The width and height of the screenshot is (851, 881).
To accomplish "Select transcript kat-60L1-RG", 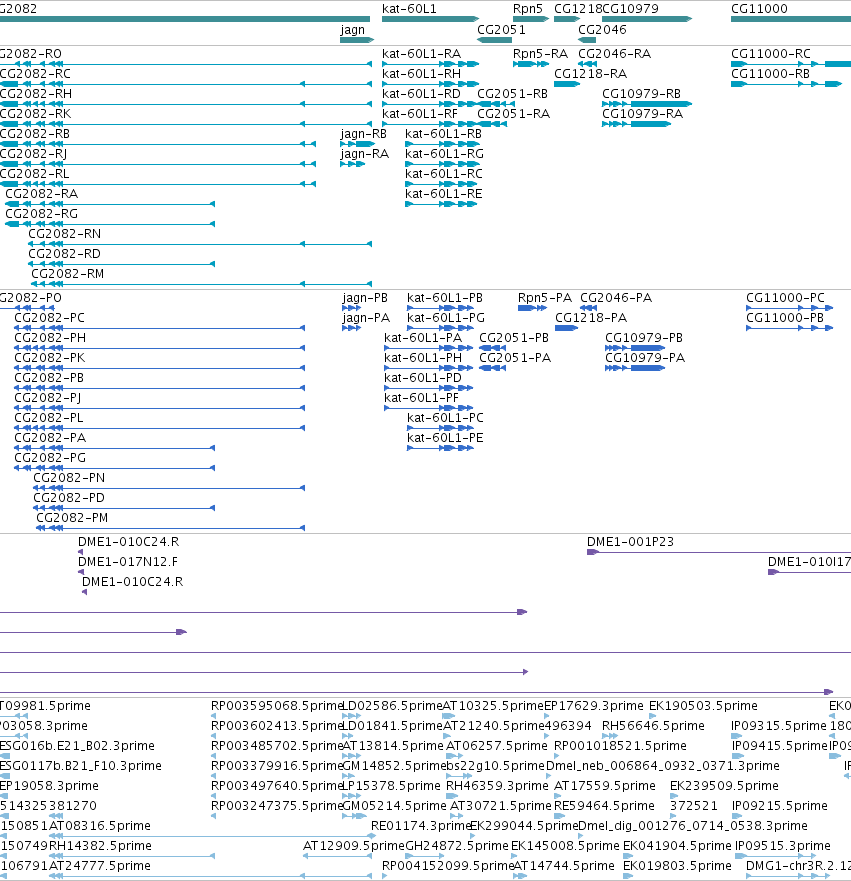I will coord(444,154).
